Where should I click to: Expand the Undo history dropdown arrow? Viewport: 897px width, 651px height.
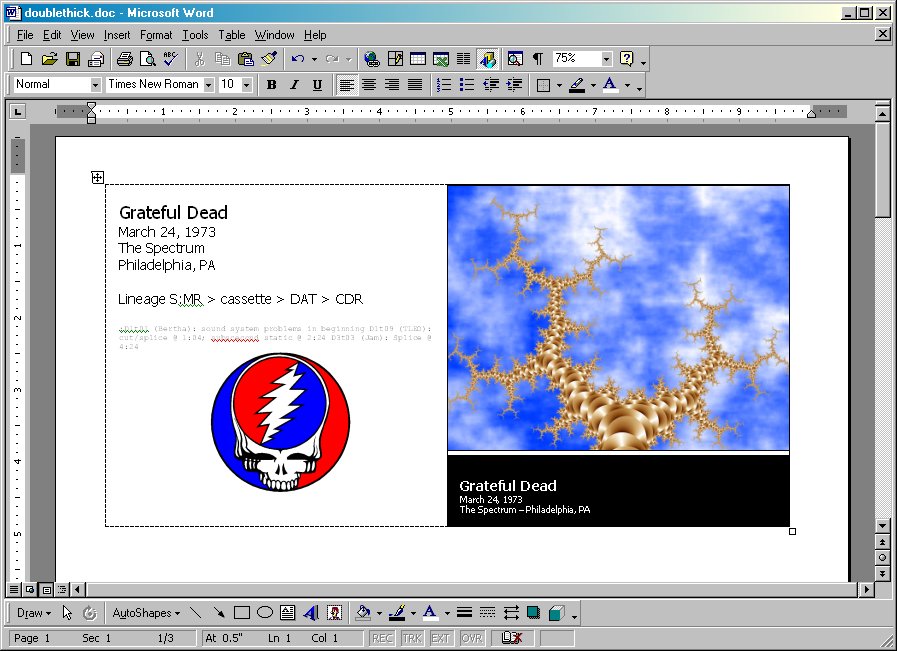(x=314, y=58)
